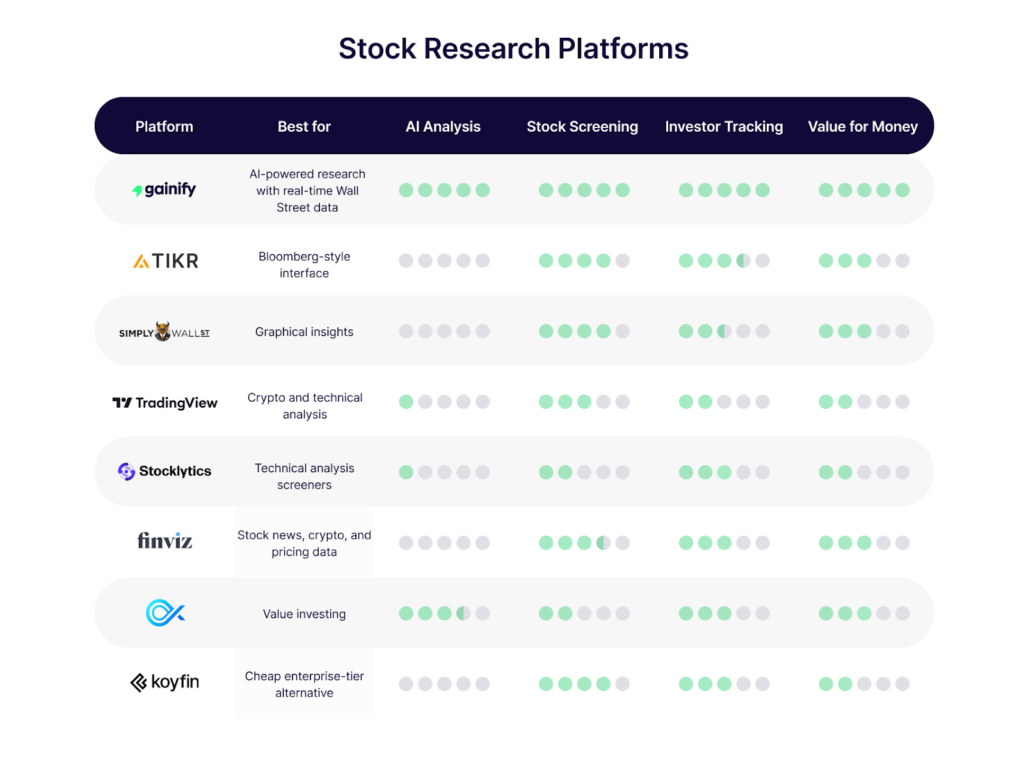1024x764 pixels.
Task: Click the koyfin logo
Action: [x=165, y=682]
